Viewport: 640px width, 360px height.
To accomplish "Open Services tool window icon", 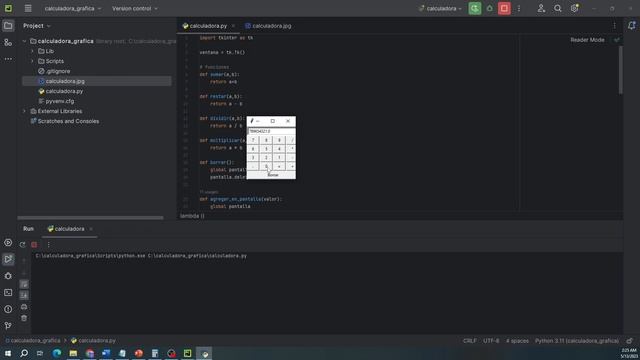I will (8, 242).
